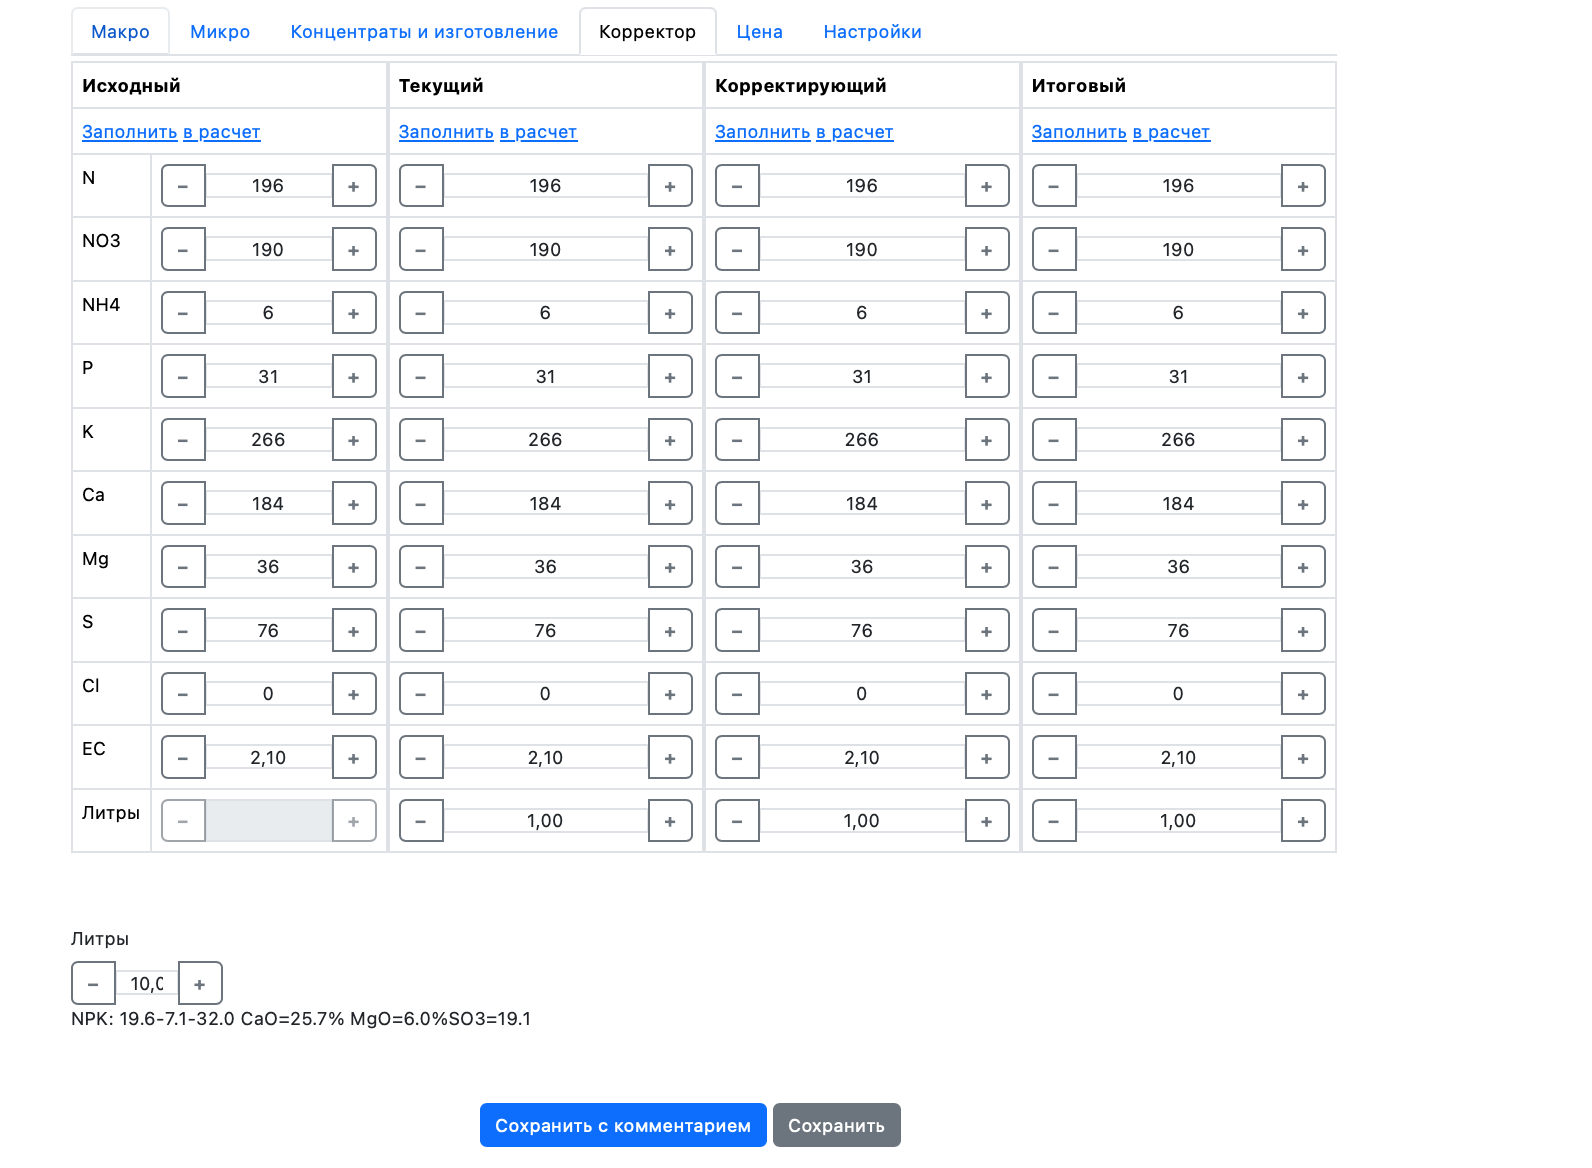Go to the Цена tab
Screen dimensions: 1592x1168
[x=759, y=32]
